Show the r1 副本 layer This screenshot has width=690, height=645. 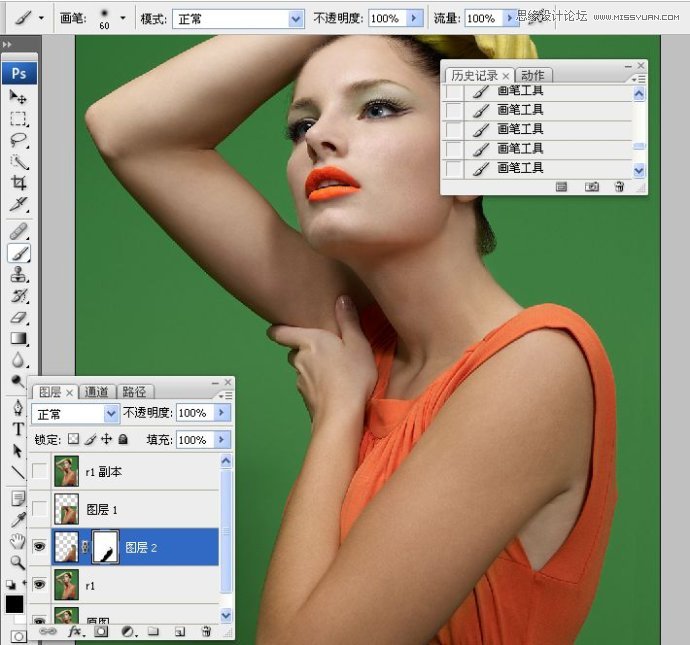point(40,471)
